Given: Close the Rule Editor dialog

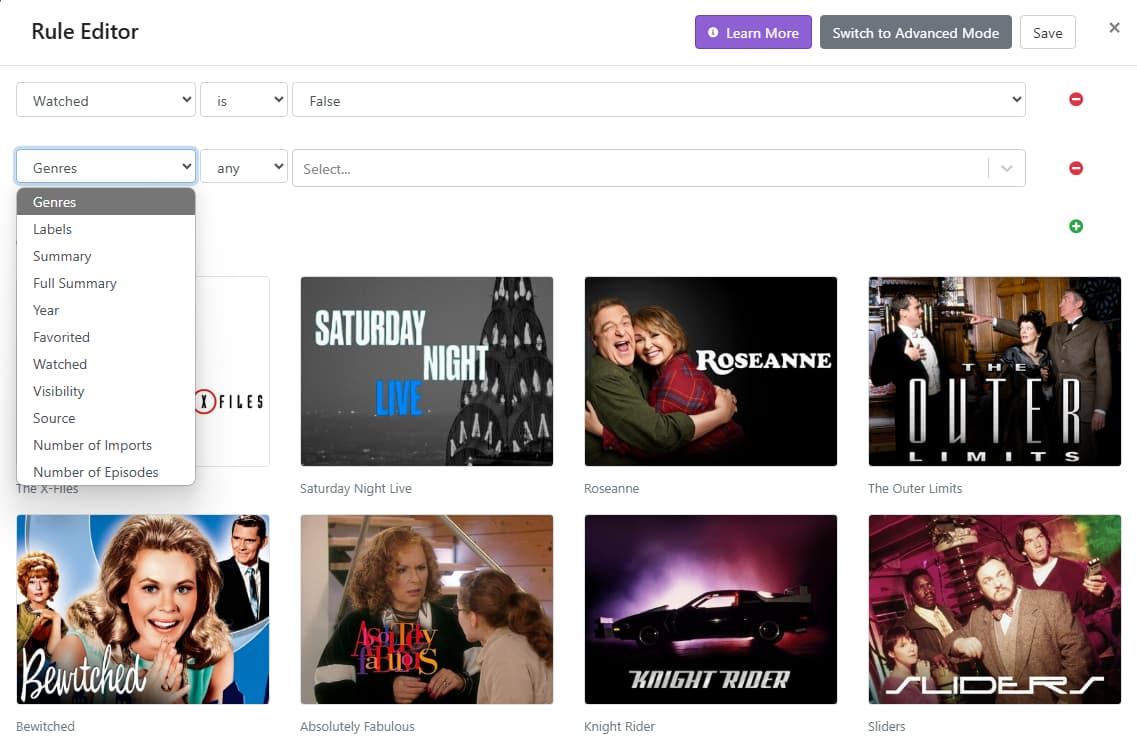Looking at the screenshot, I should coord(1114,28).
